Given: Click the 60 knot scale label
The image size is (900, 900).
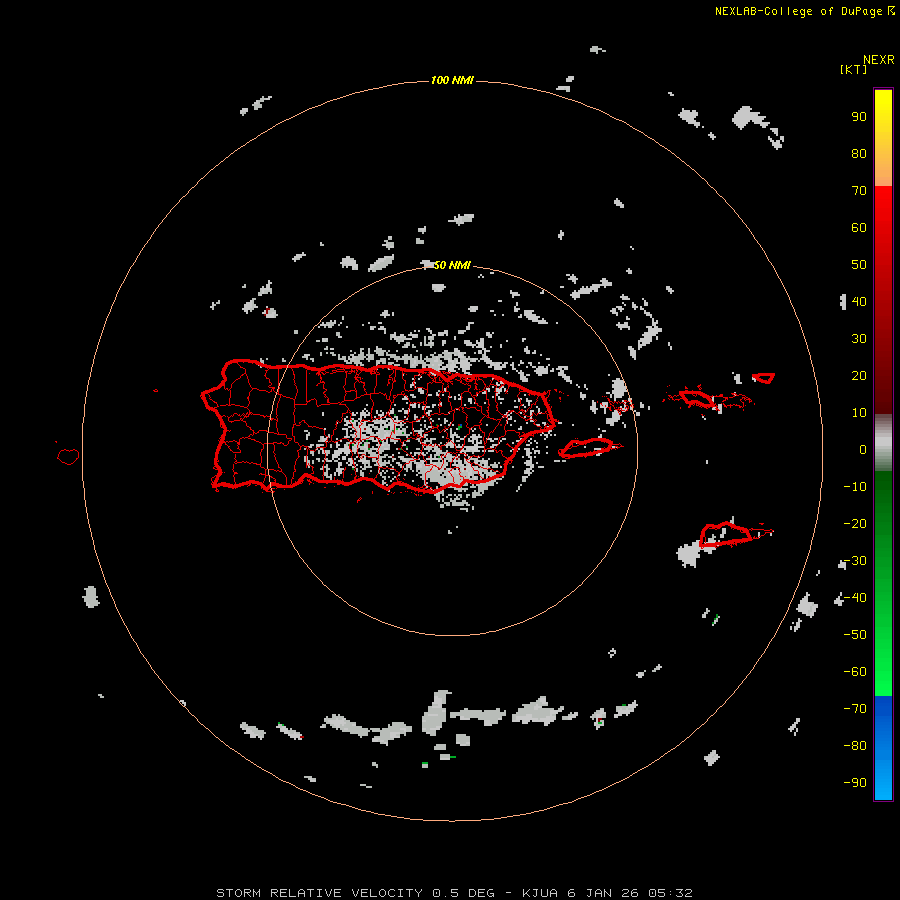Looking at the screenshot, I should pyautogui.click(x=859, y=227).
